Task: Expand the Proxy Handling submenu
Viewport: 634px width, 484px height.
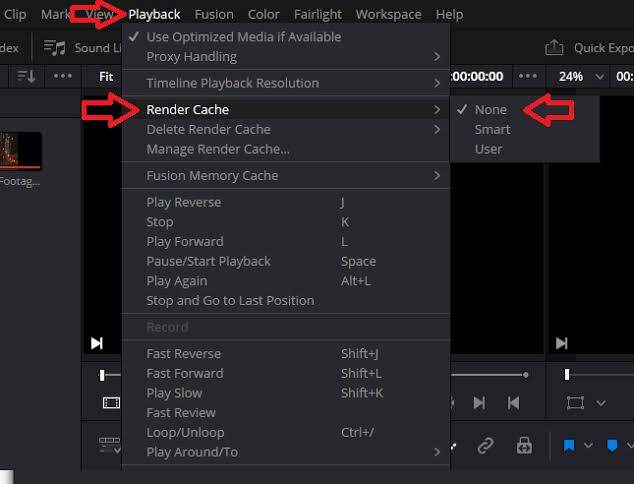Action: (x=286, y=57)
